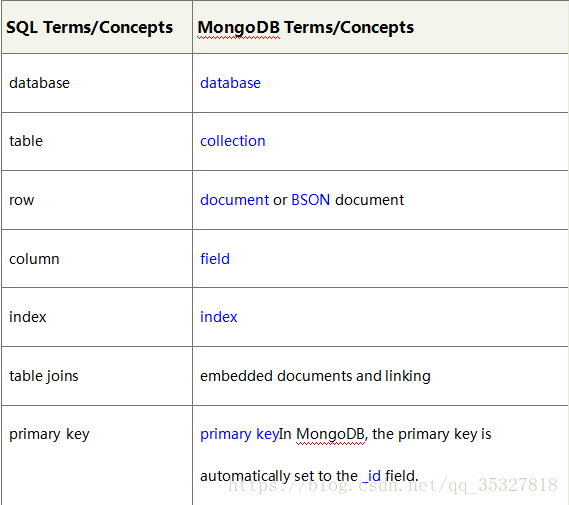Open the blue primary key link
The image size is (569, 505).
(x=239, y=434)
